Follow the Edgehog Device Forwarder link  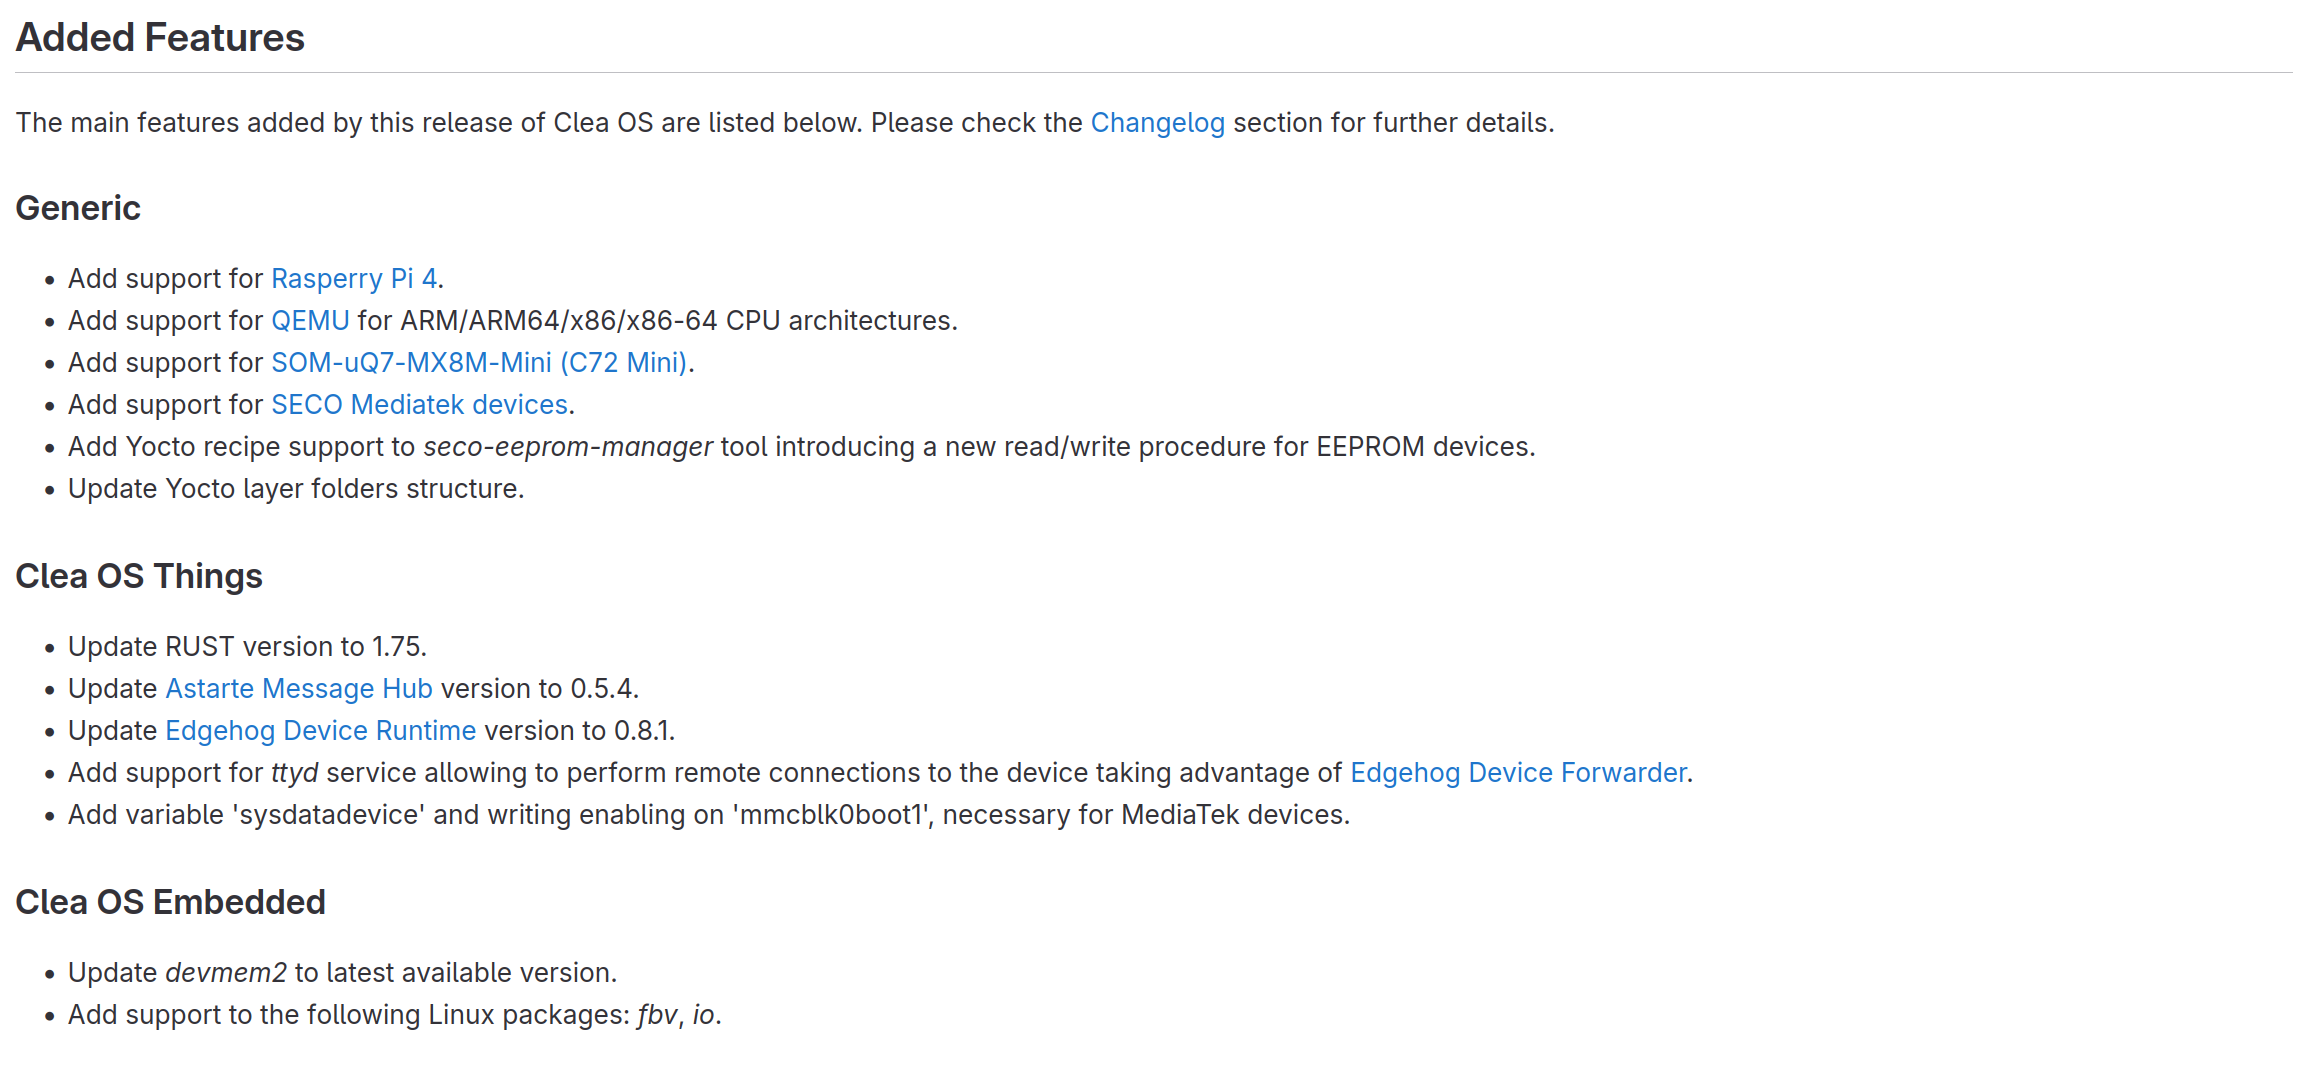coord(1518,773)
